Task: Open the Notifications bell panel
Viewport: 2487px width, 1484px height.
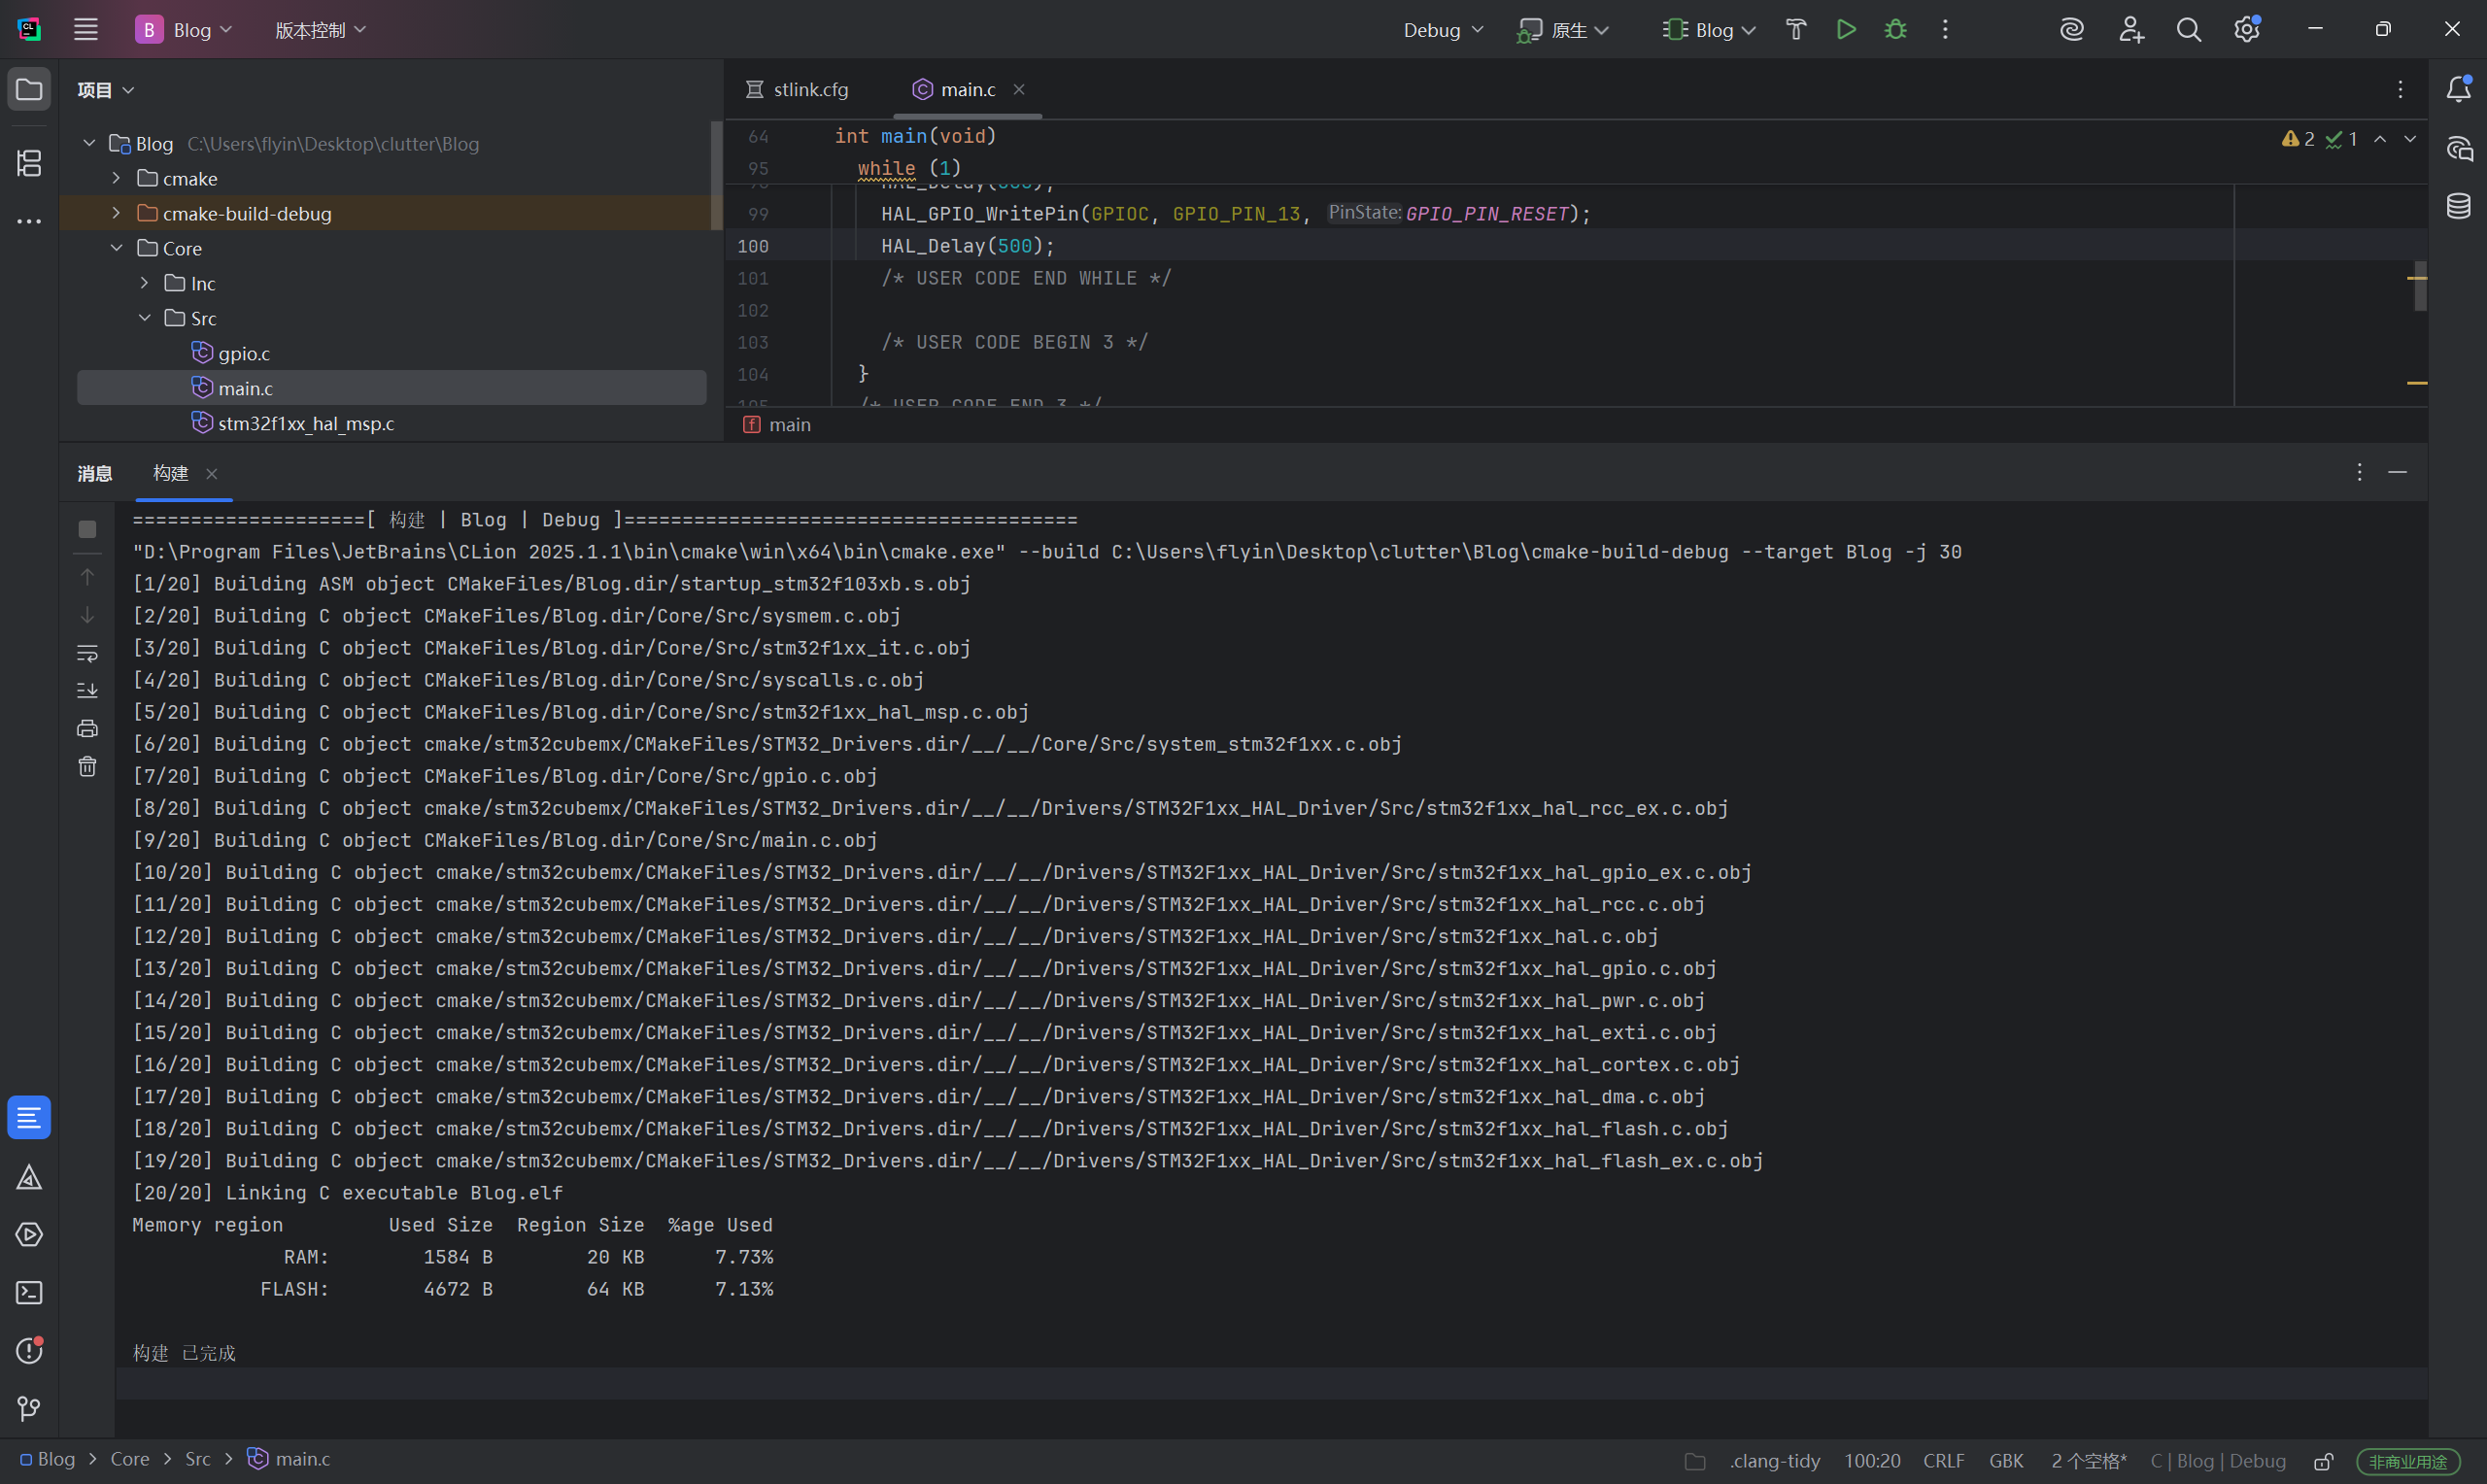Action: 2458,90
